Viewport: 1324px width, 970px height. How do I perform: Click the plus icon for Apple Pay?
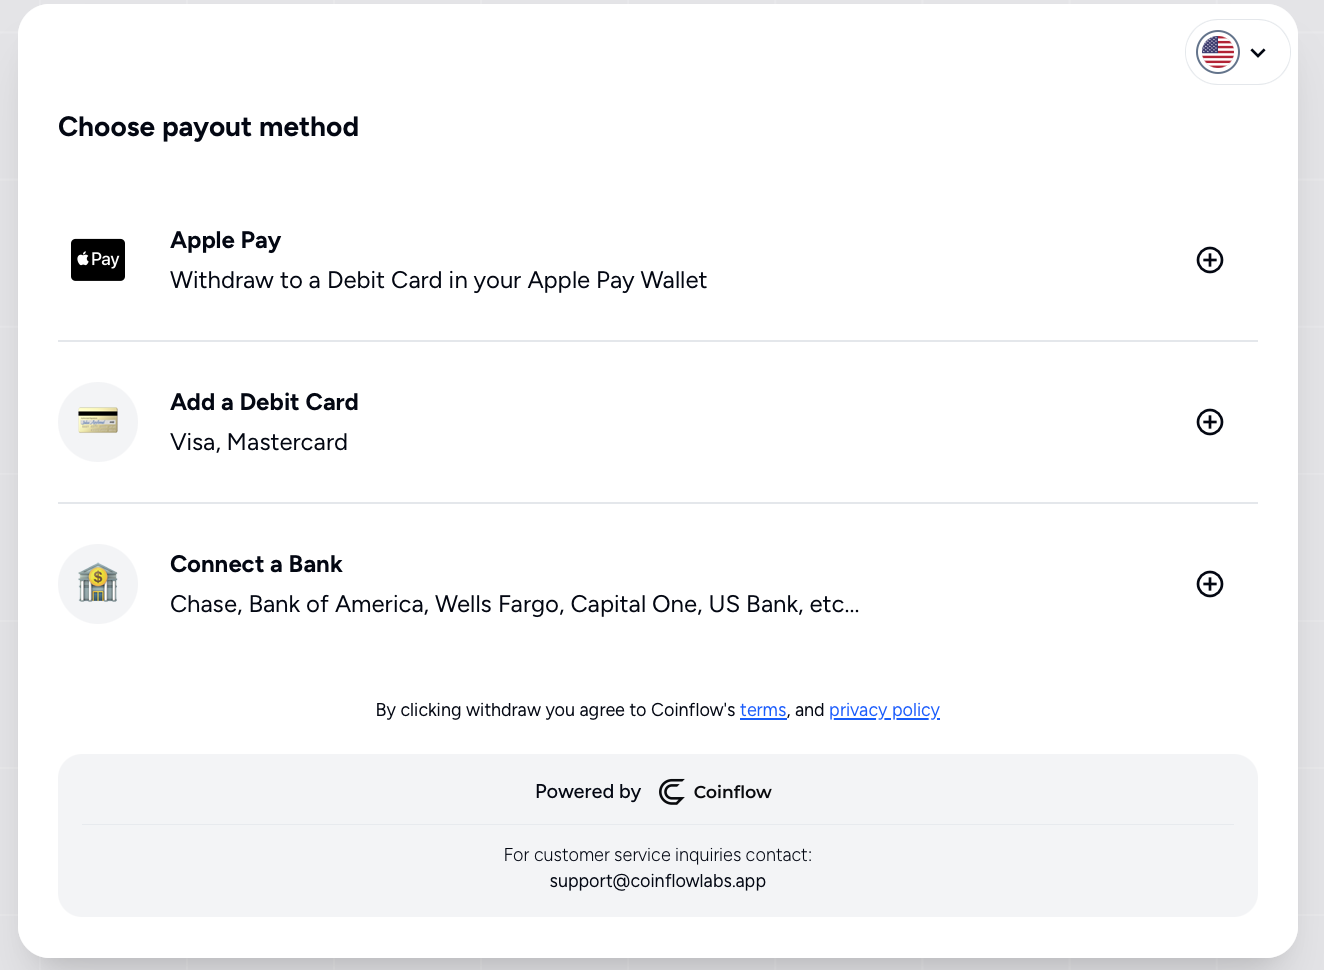pyautogui.click(x=1210, y=260)
